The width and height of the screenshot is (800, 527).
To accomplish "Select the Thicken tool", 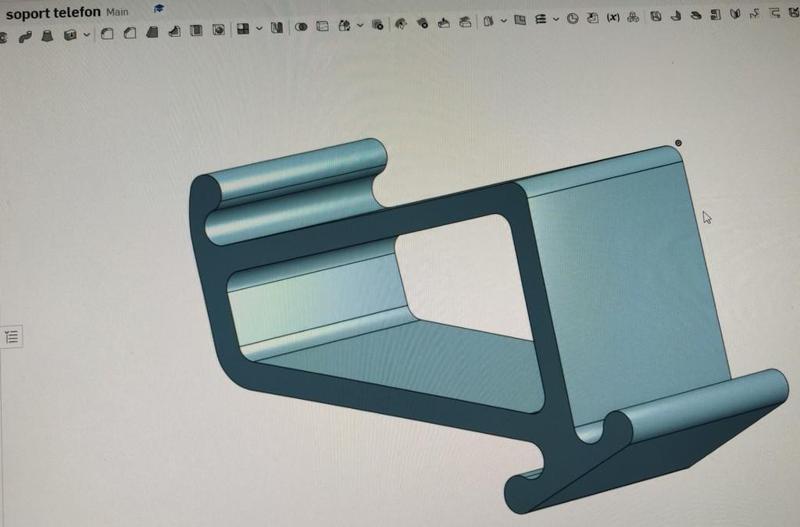I will click(x=70, y=34).
